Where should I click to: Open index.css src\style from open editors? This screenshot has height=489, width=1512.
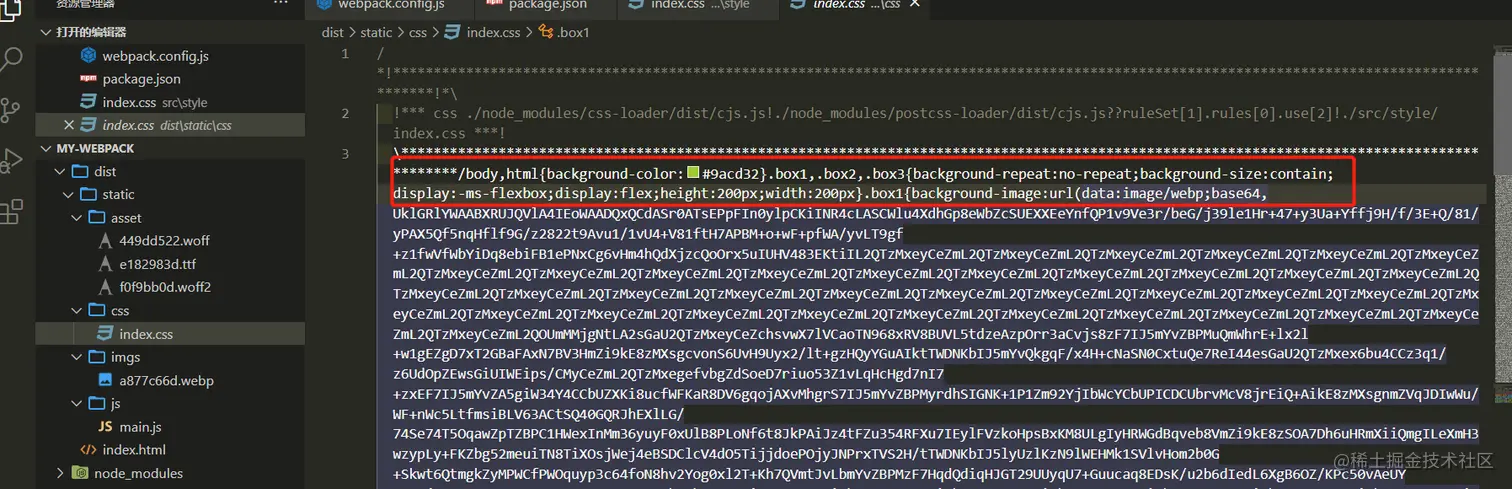coord(155,102)
